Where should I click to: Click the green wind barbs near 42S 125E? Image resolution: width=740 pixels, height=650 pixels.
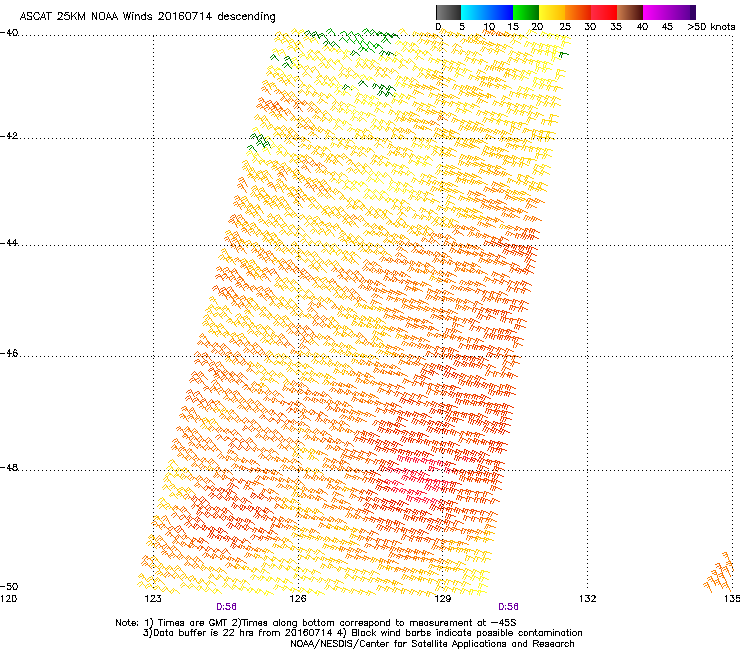259,142
